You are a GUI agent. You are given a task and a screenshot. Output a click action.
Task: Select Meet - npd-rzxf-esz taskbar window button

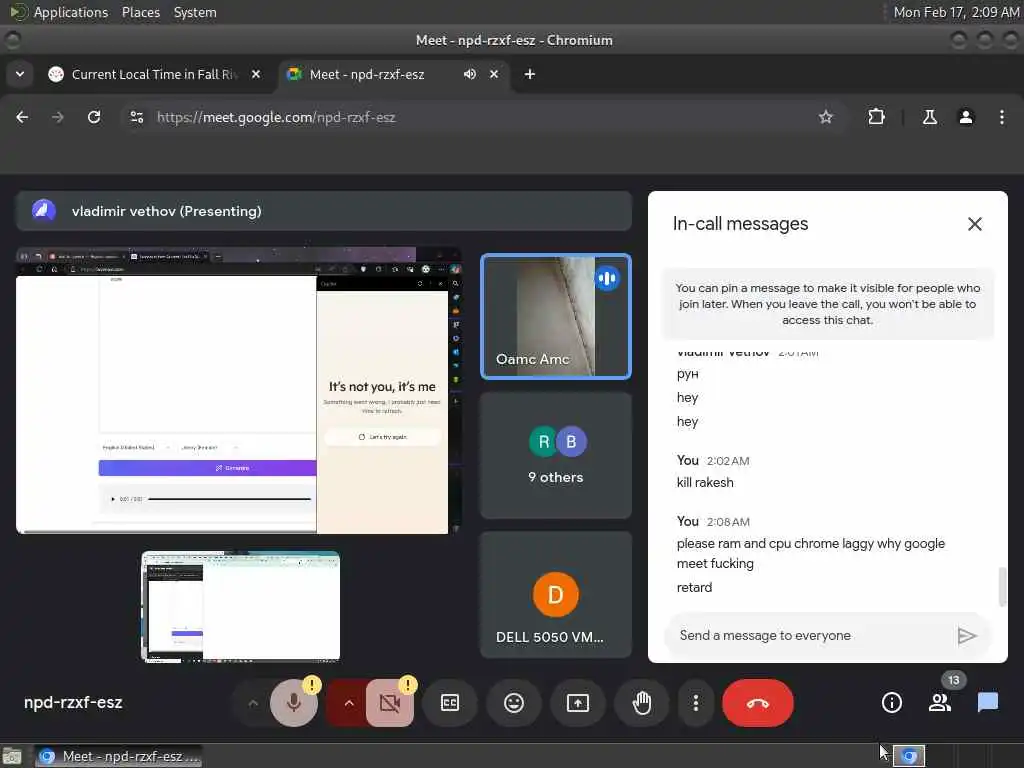click(x=118, y=756)
